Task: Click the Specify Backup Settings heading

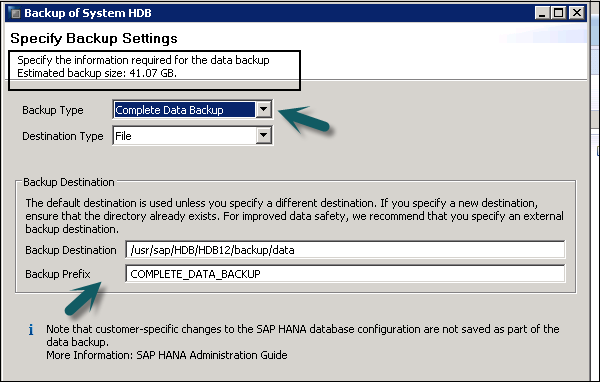Action: point(94,38)
